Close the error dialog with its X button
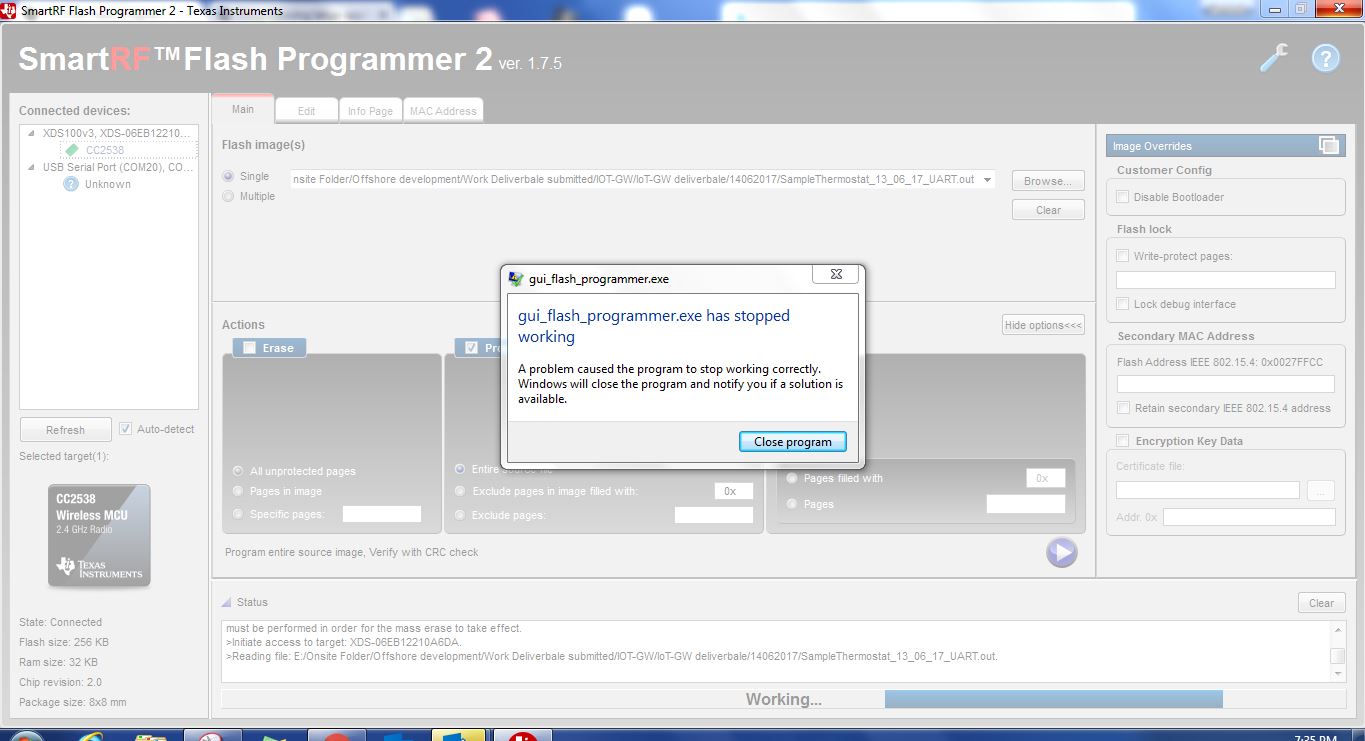 pyautogui.click(x=838, y=274)
